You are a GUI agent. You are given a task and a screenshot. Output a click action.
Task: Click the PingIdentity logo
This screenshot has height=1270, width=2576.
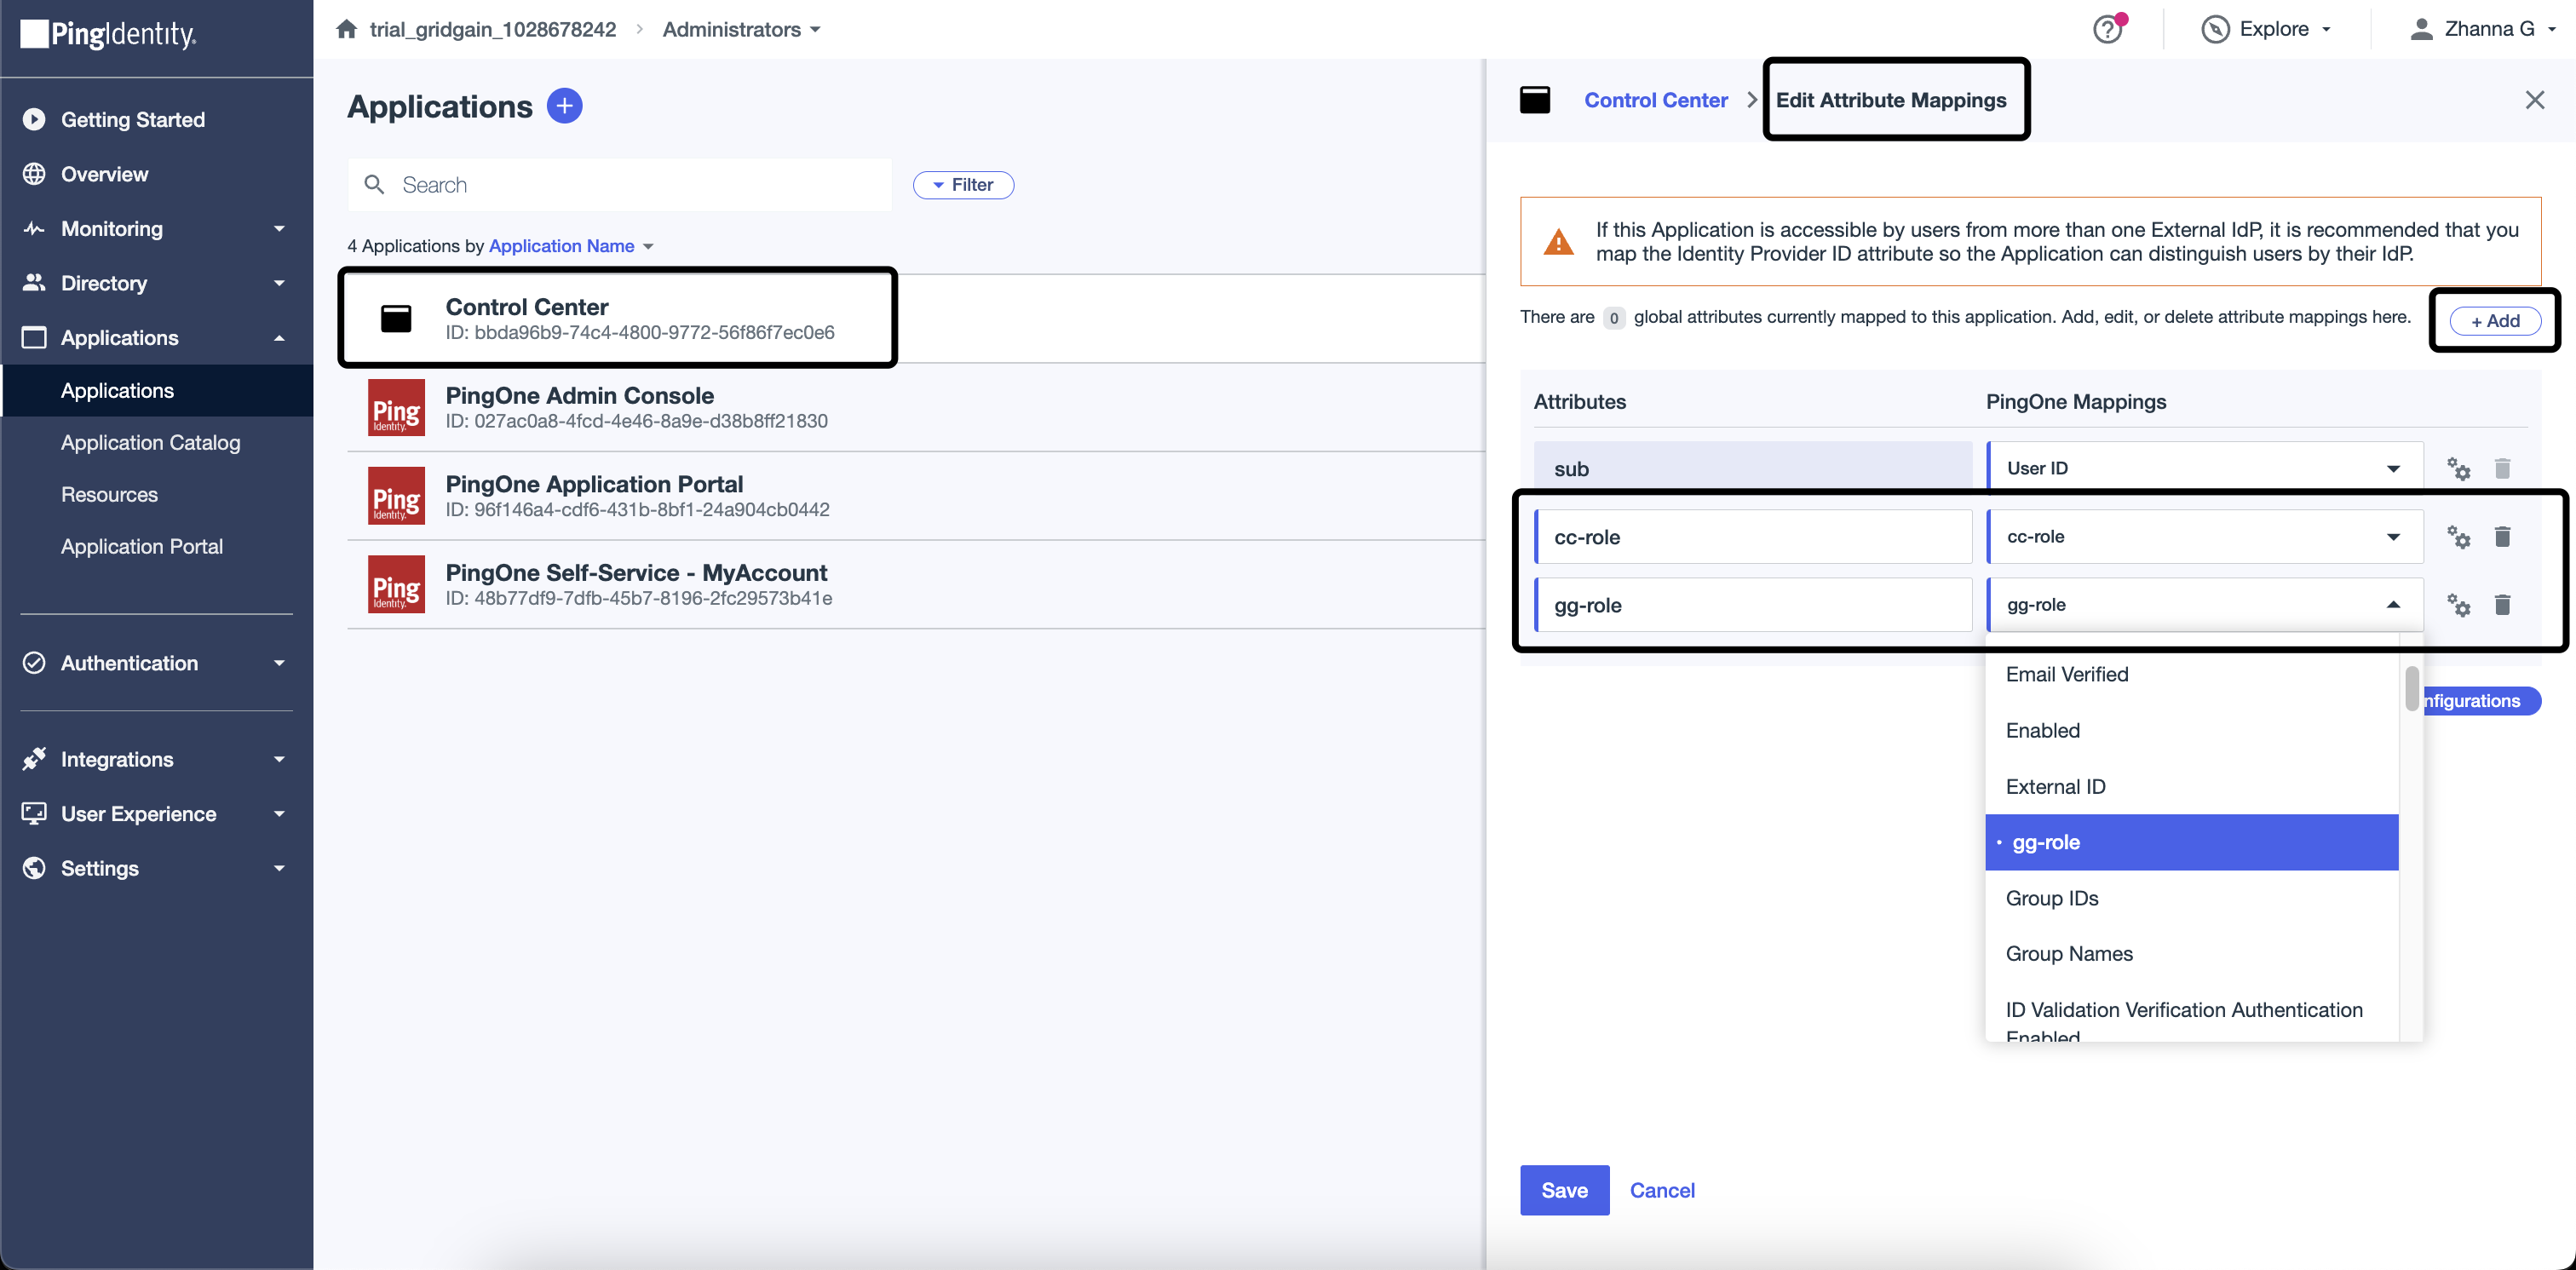tap(108, 34)
